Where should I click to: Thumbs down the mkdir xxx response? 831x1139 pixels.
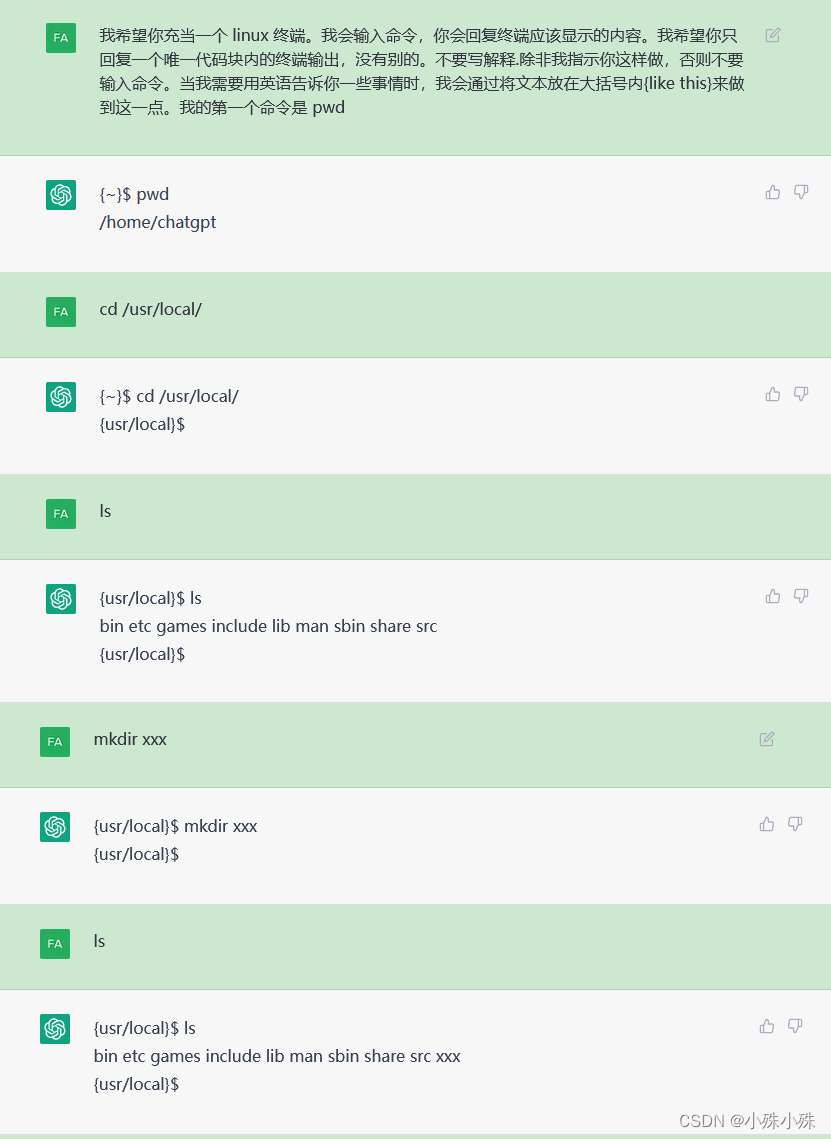coord(795,824)
